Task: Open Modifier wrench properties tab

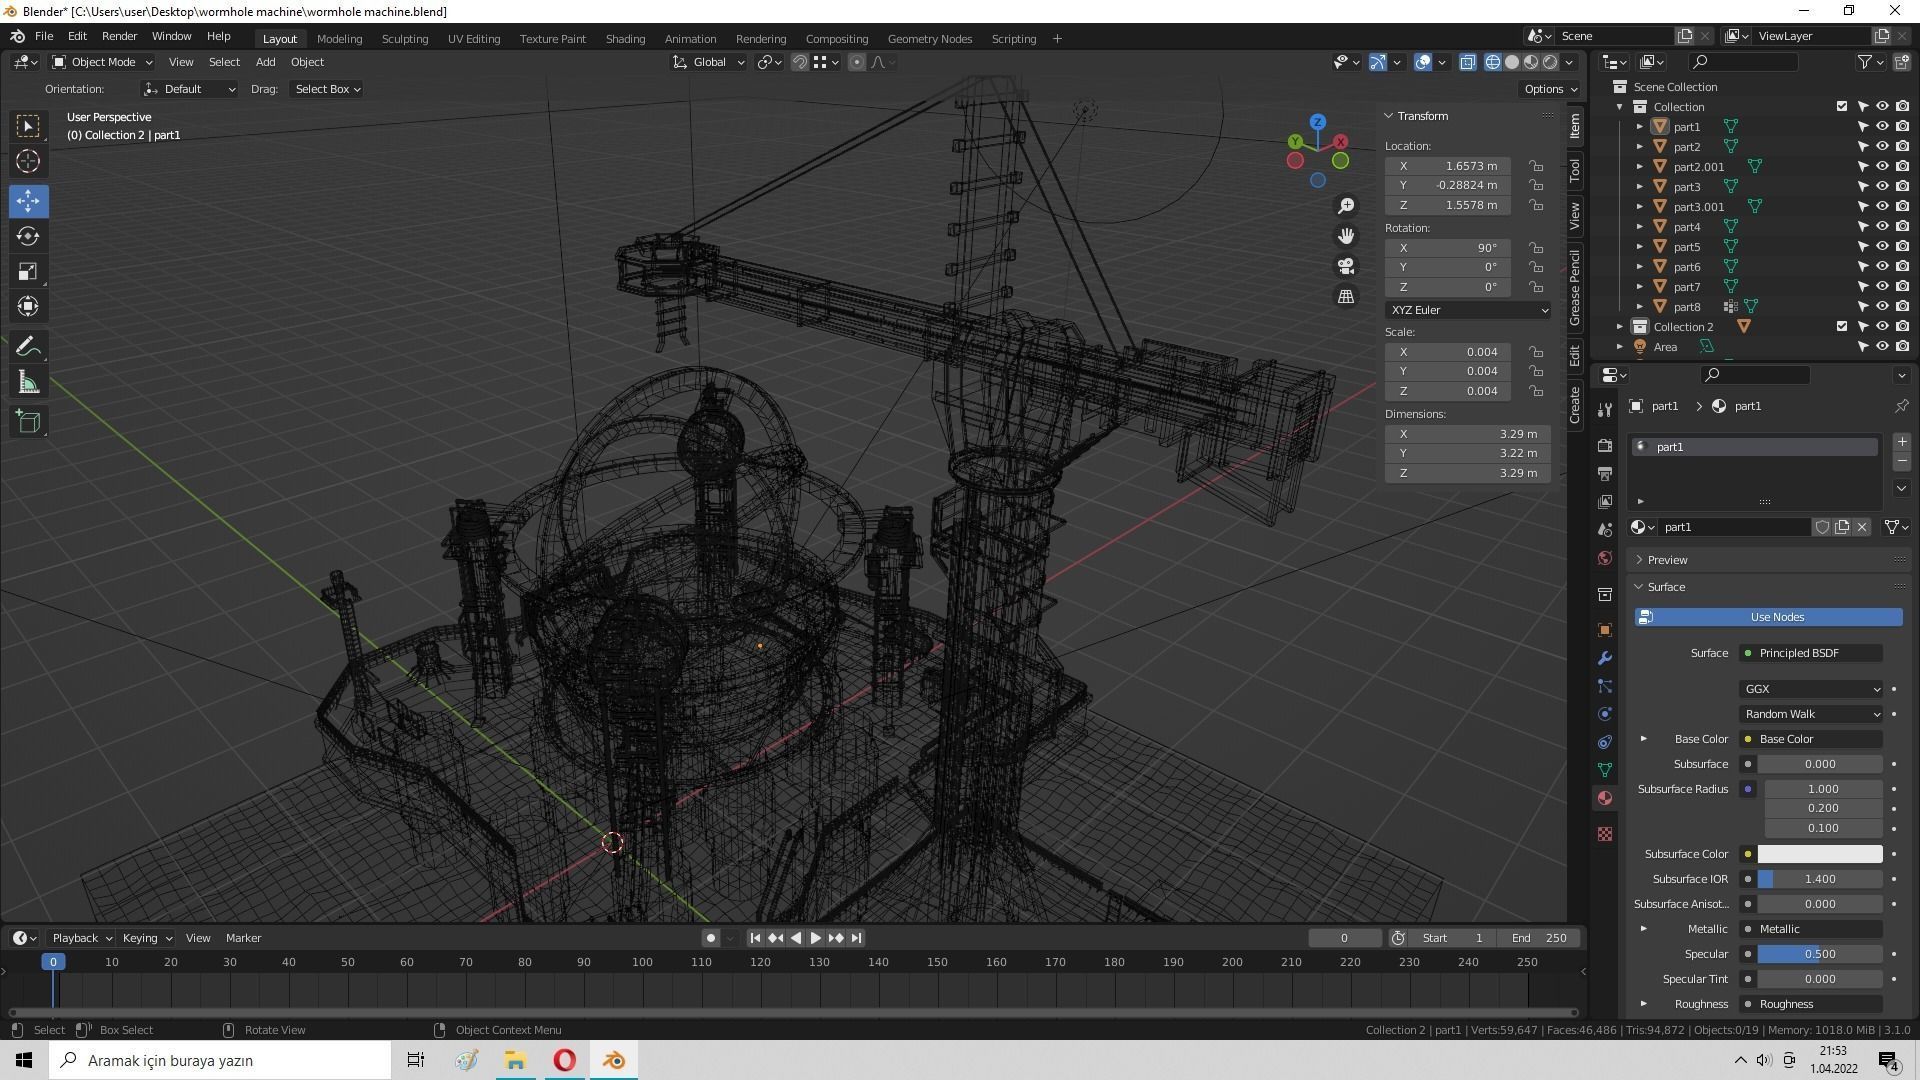Action: (x=1605, y=658)
